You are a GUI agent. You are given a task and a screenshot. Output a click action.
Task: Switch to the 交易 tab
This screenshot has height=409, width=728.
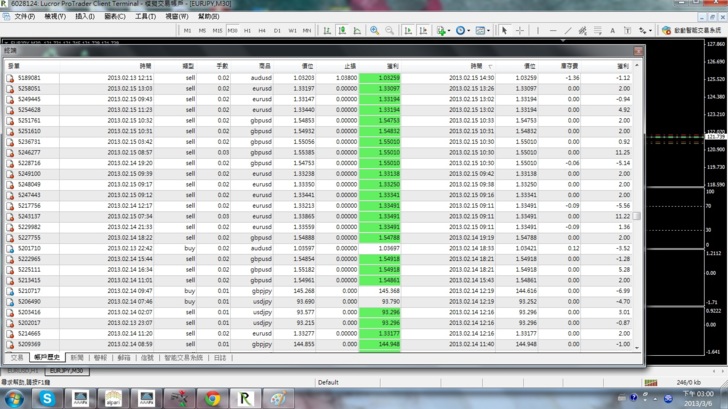[x=17, y=357]
